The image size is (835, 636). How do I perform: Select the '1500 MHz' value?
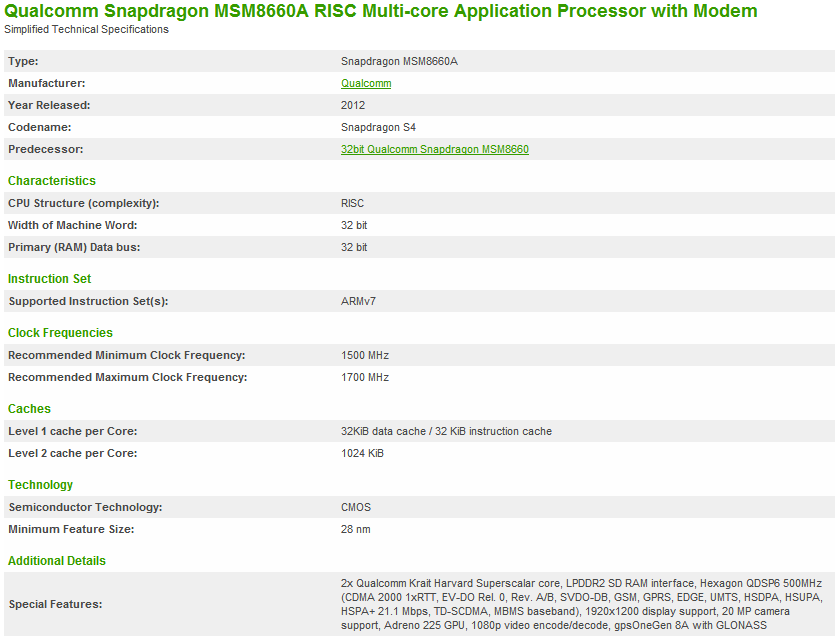click(x=365, y=355)
